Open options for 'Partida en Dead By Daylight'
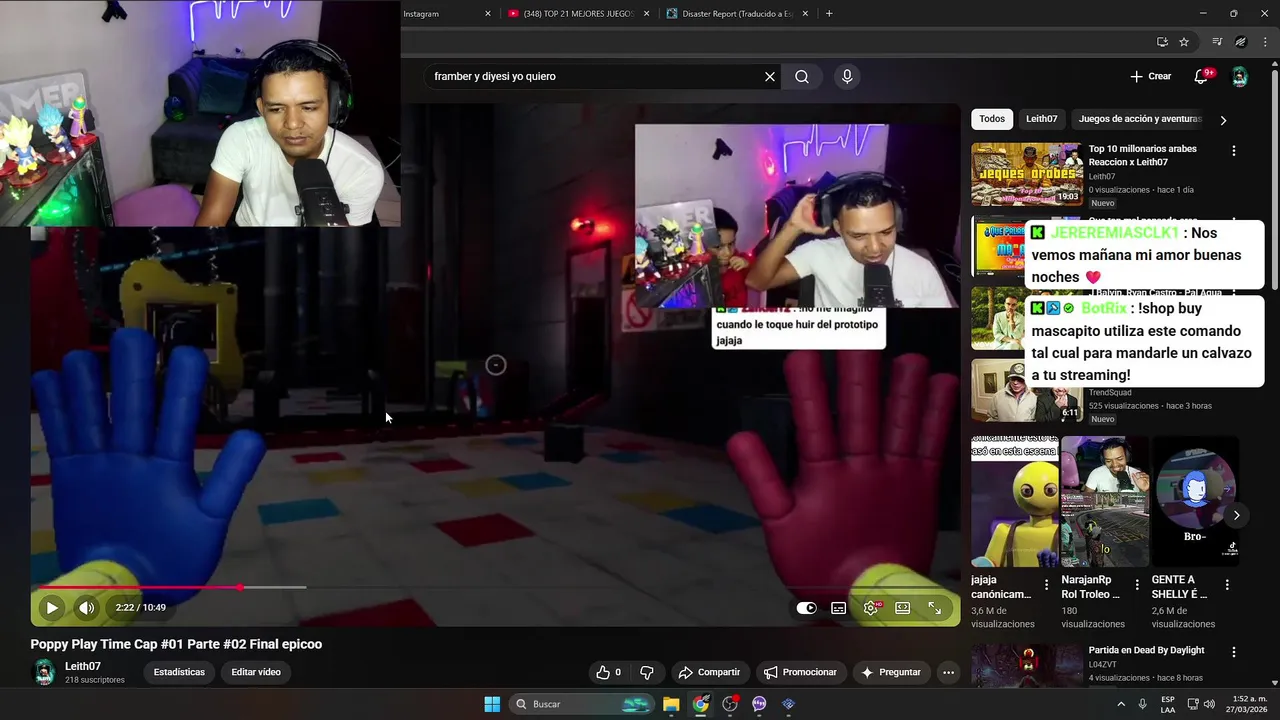This screenshot has width=1280, height=720. coord(1233,652)
